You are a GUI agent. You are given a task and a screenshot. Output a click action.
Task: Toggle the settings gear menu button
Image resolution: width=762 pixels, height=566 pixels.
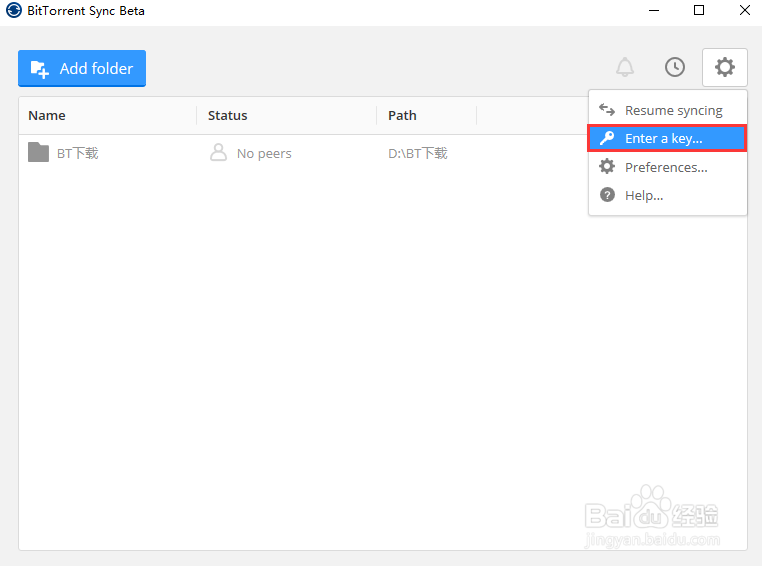pos(725,67)
